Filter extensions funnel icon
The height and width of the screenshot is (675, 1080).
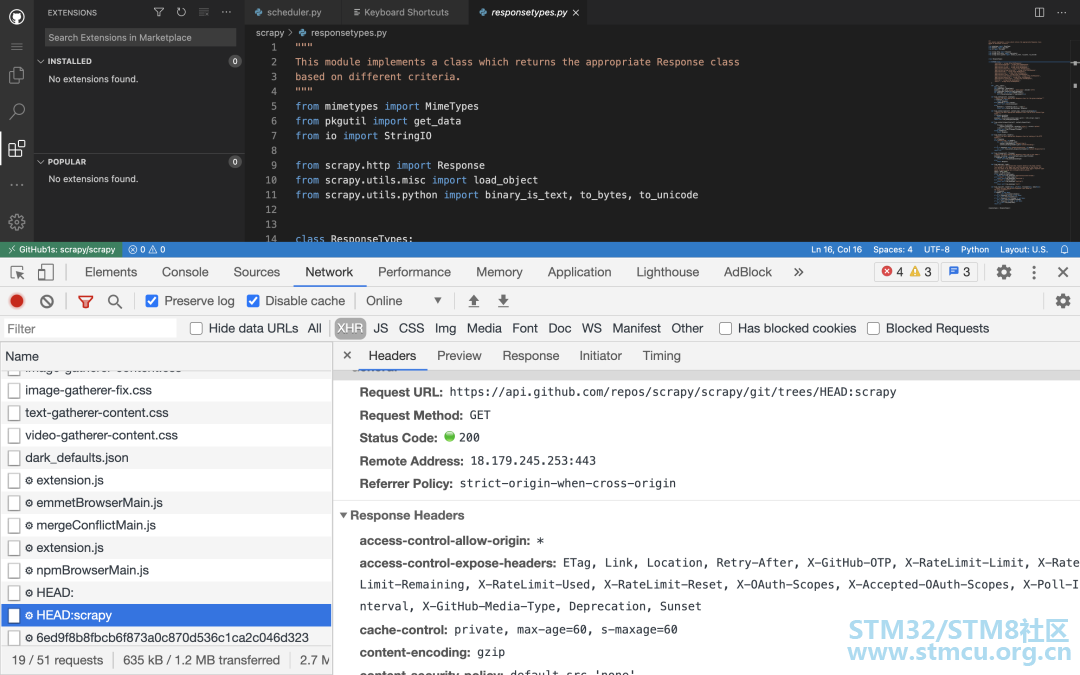pyautogui.click(x=159, y=12)
